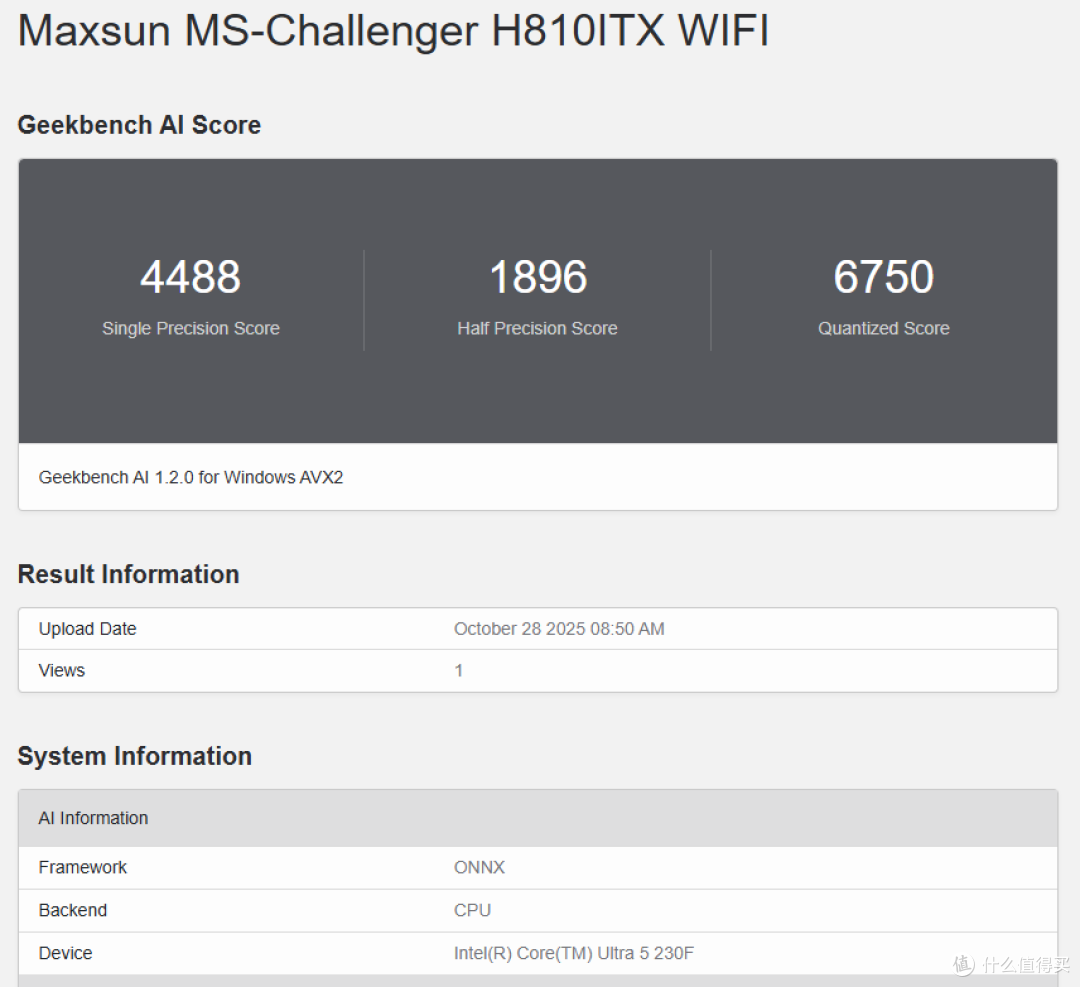Viewport: 1080px width, 987px height.
Task: Select the Geekbench AI Score heading
Action: coord(139,125)
